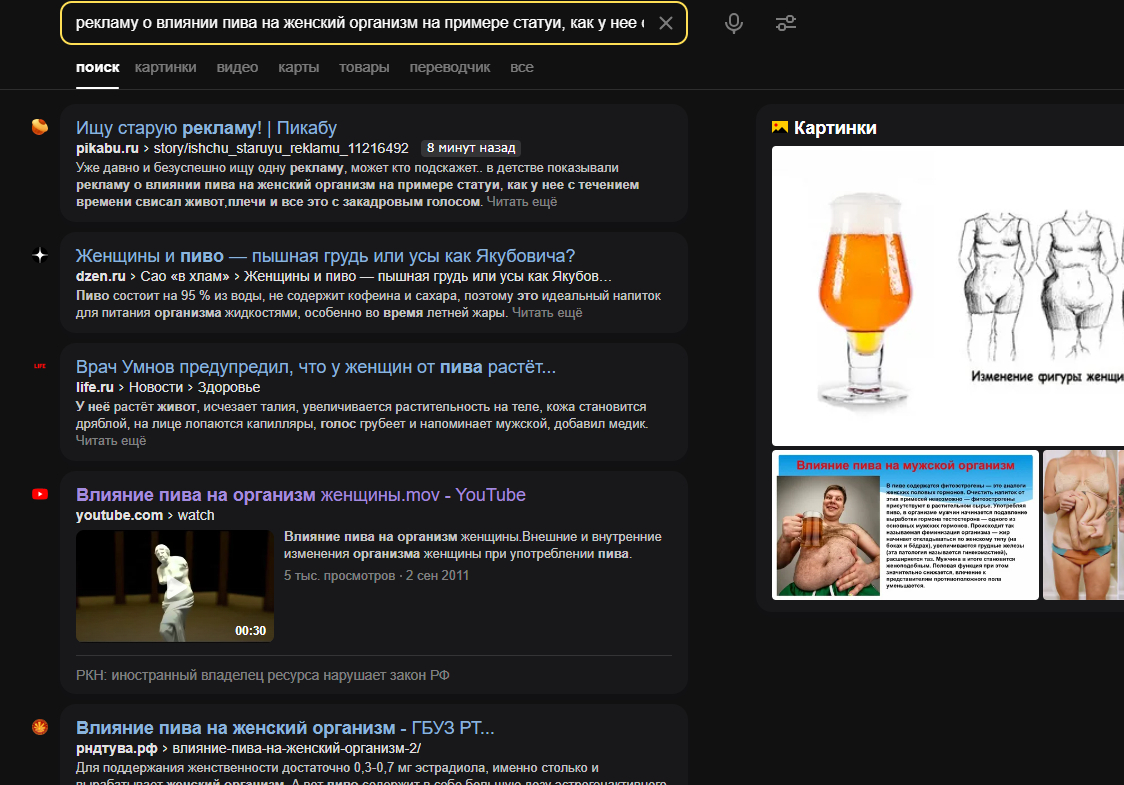Click the 00:30 duration label on video
The height and width of the screenshot is (785, 1124).
tap(250, 631)
